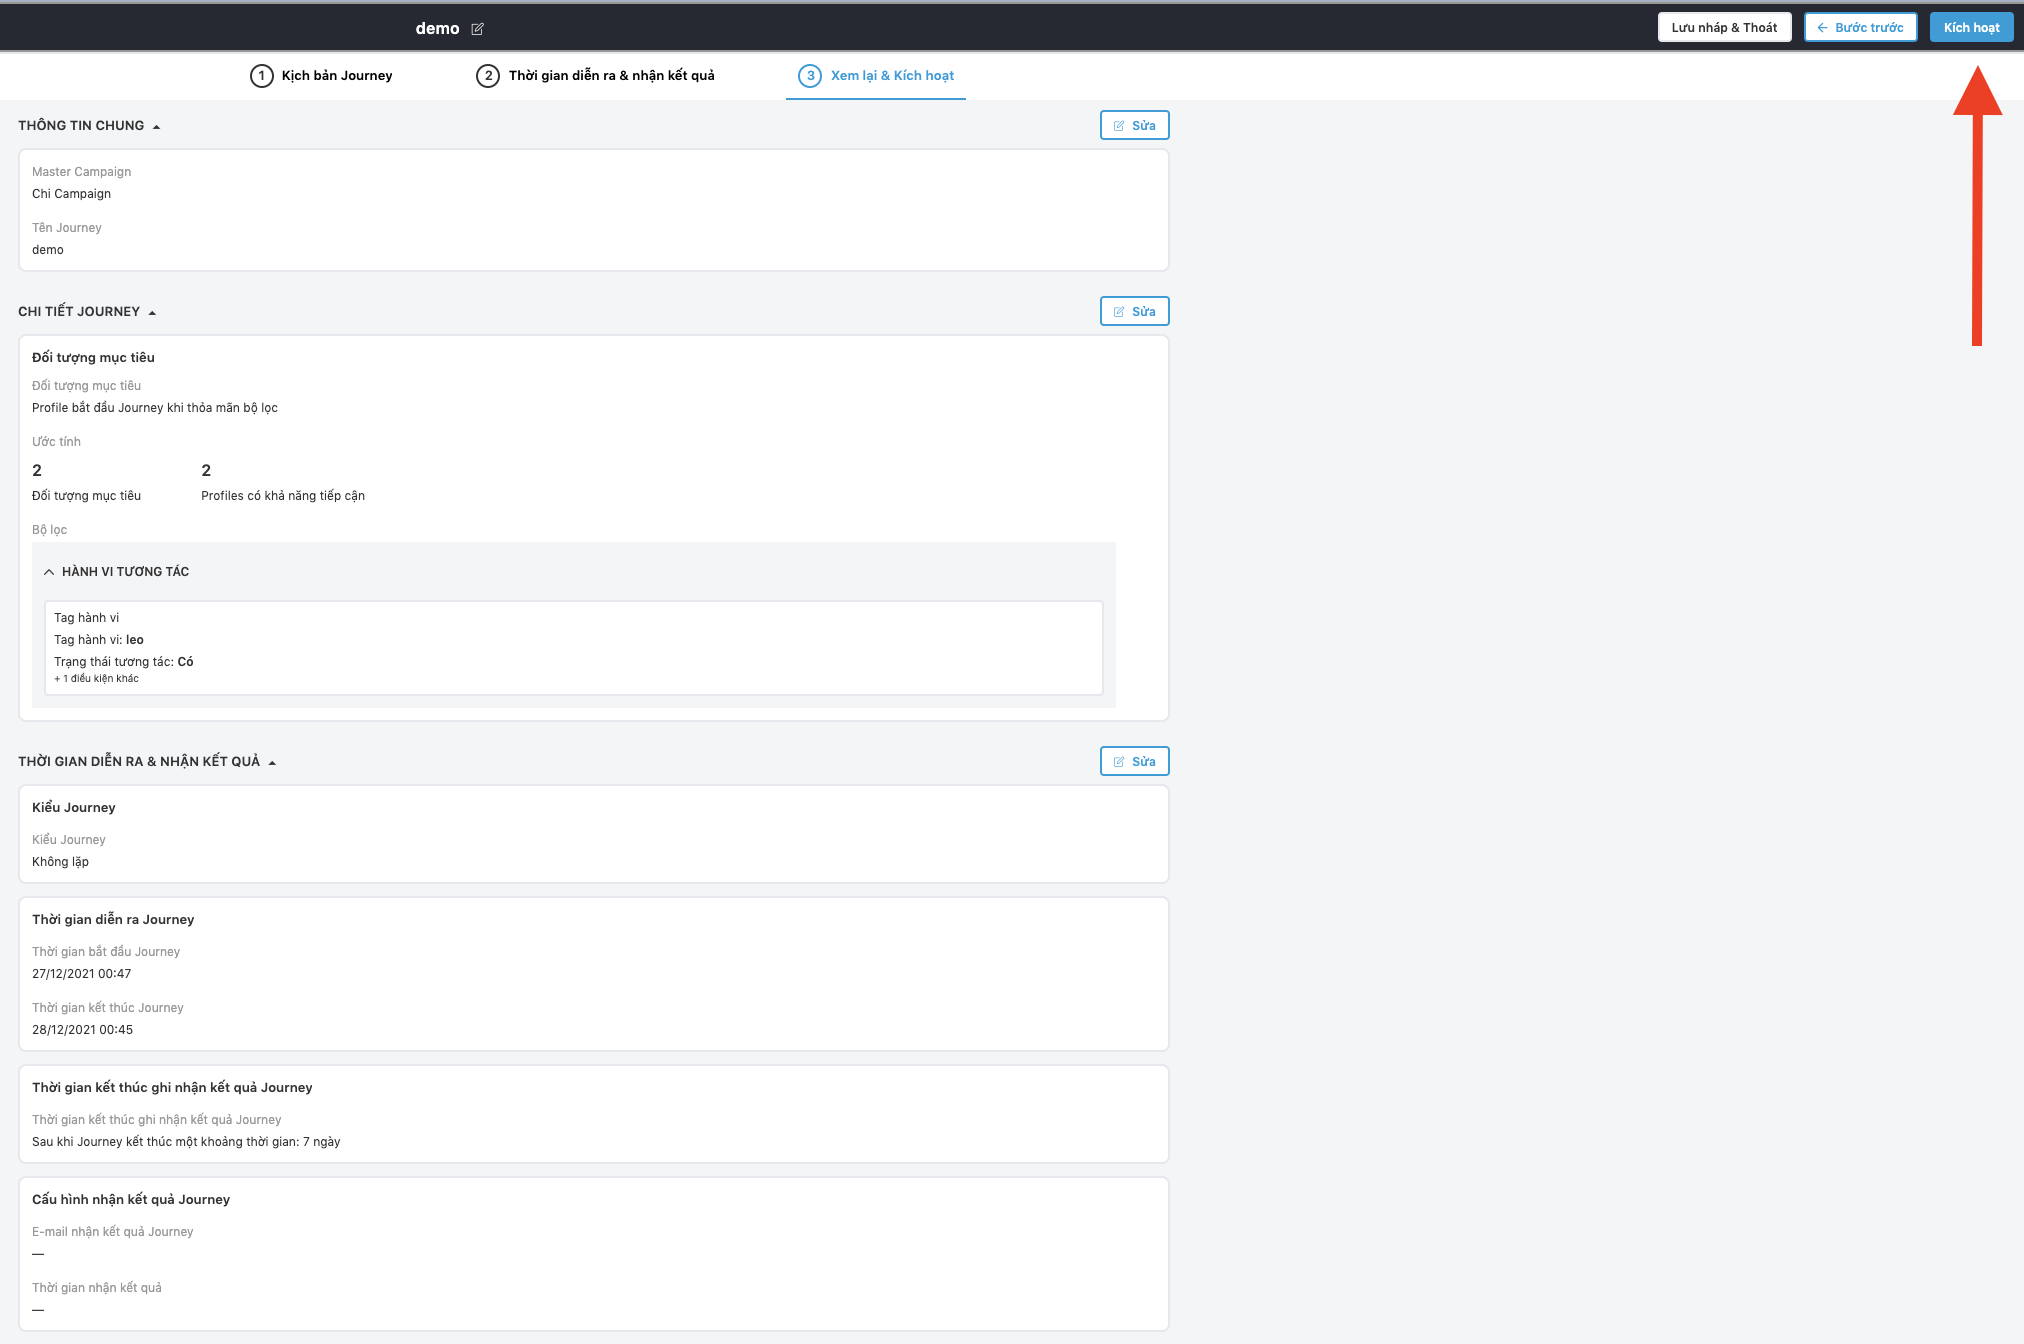The width and height of the screenshot is (2024, 1344).
Task: Click step 1 circle icon
Action: click(261, 76)
